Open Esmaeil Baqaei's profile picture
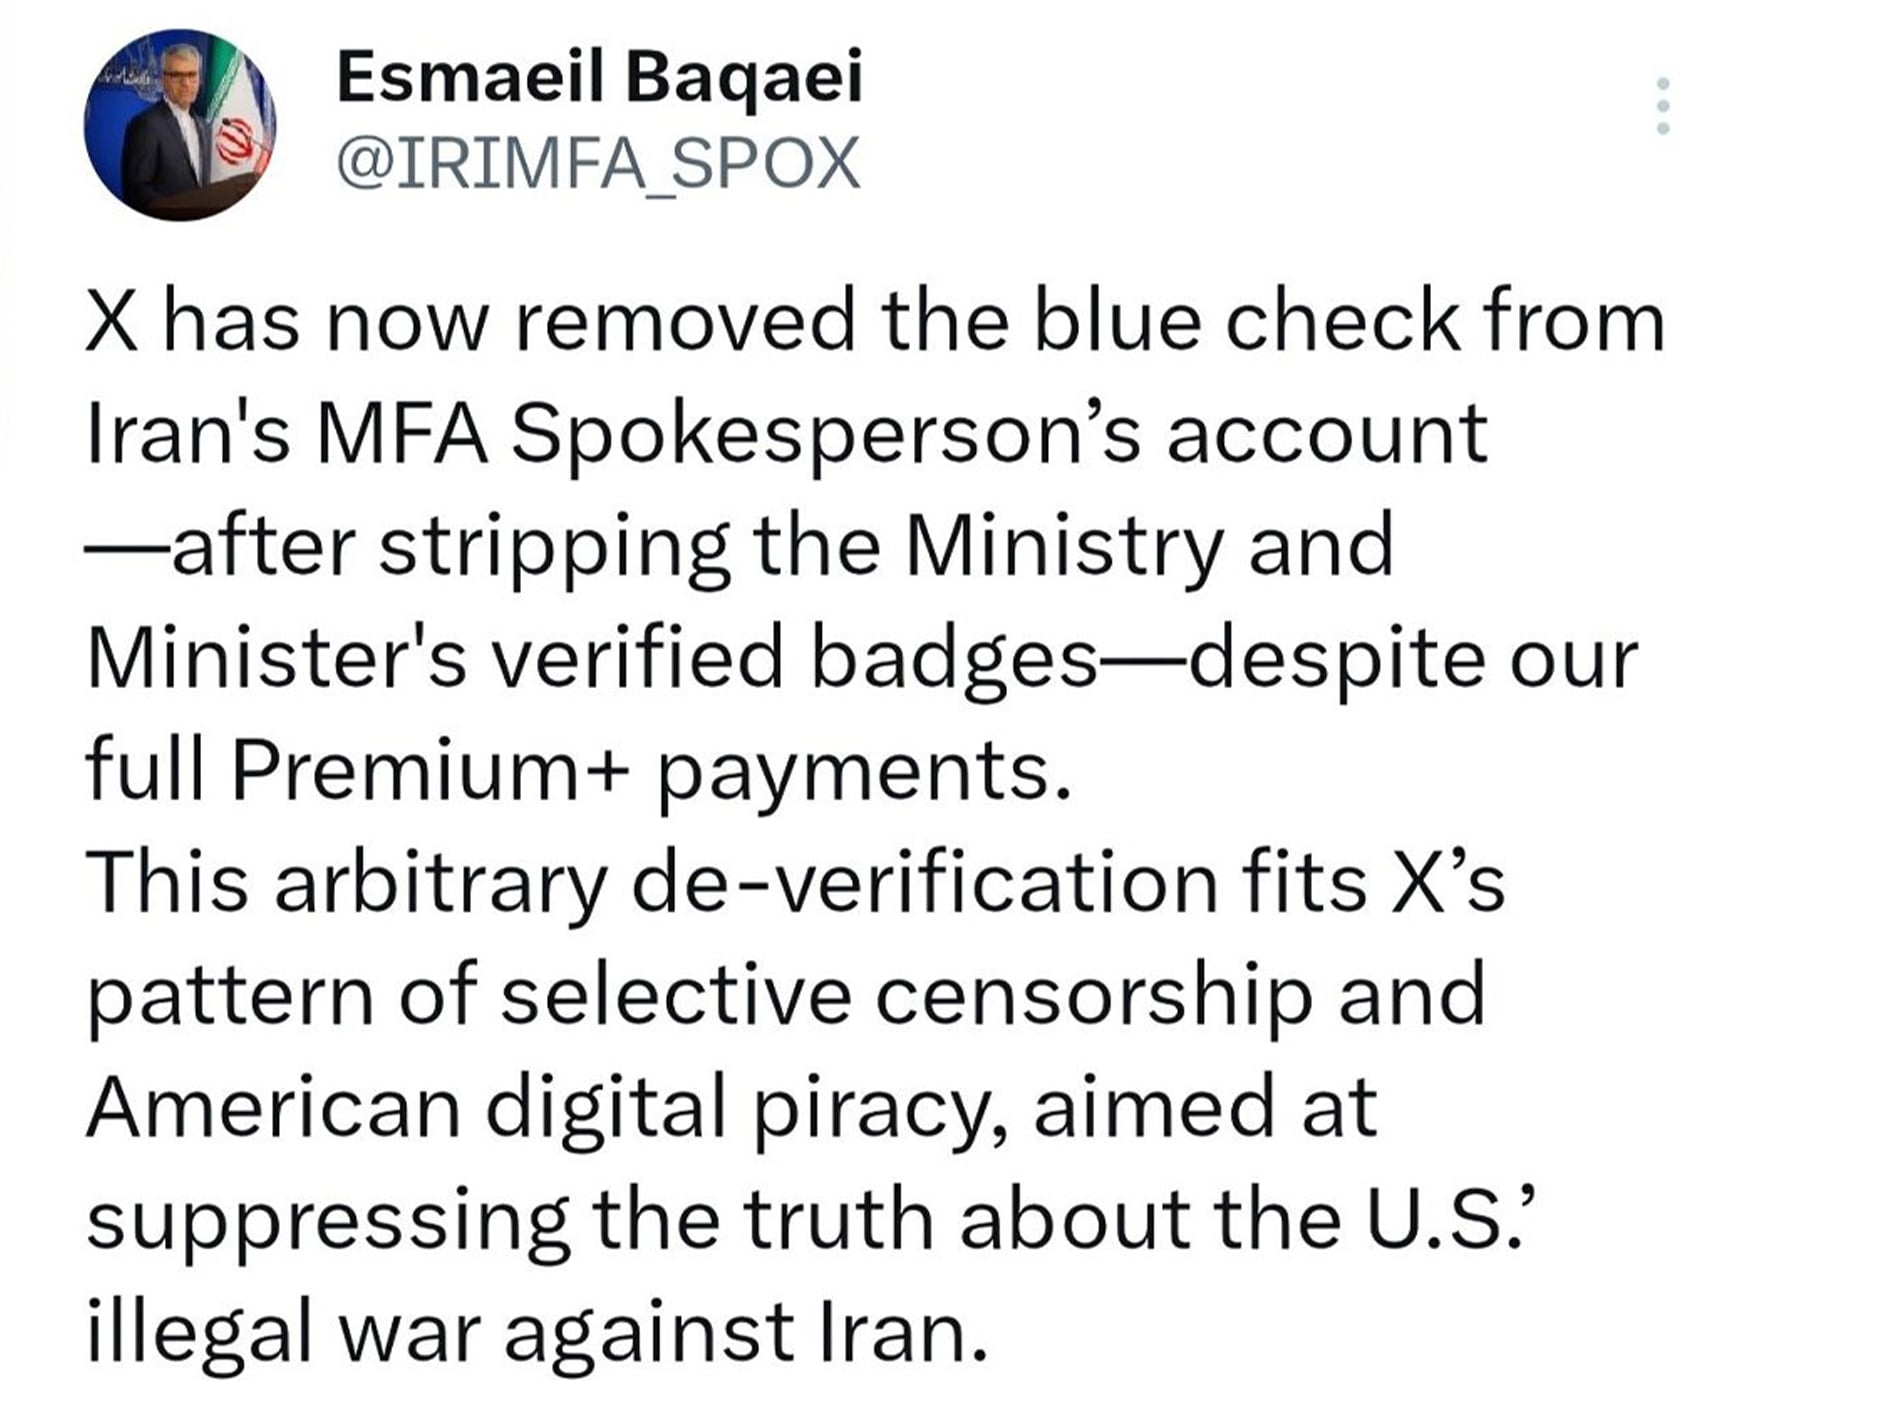Image resolution: width=1890 pixels, height=1417 pixels. (180, 125)
